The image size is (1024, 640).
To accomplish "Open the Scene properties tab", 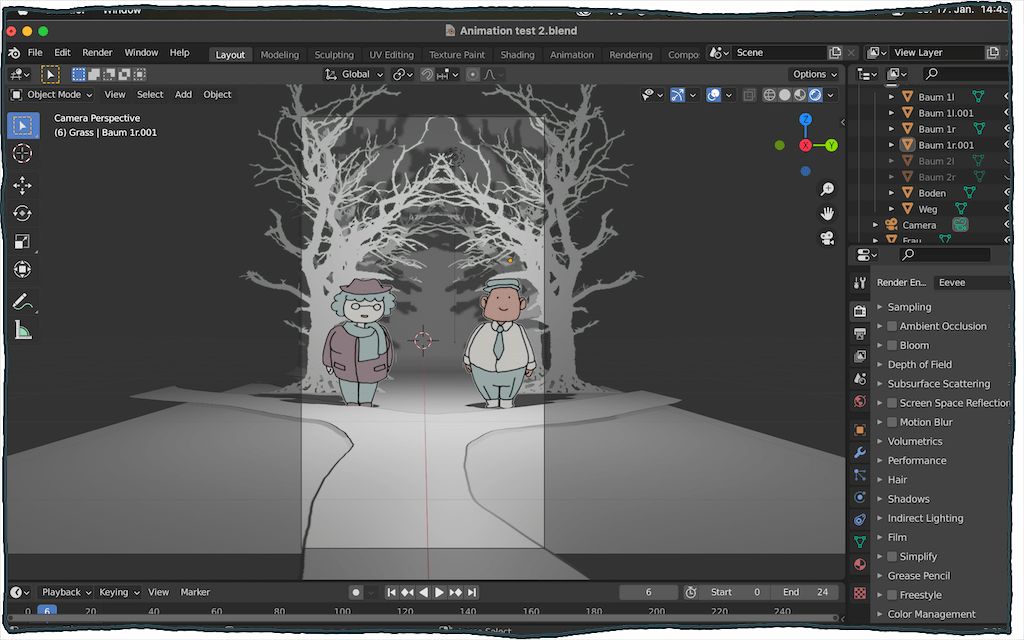I will (860, 379).
